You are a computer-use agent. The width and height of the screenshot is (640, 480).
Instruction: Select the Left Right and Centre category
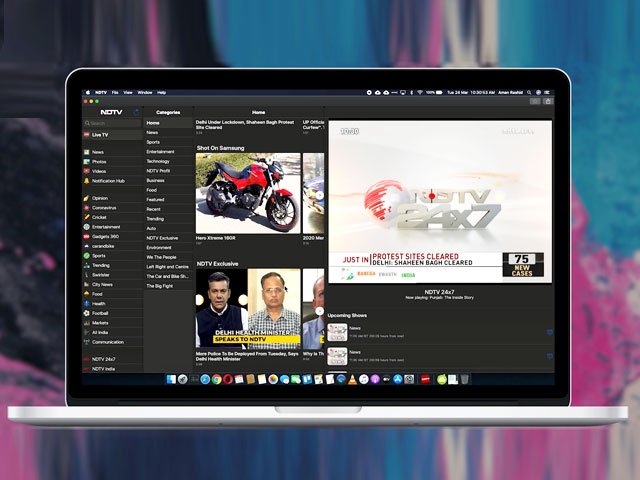click(168, 267)
